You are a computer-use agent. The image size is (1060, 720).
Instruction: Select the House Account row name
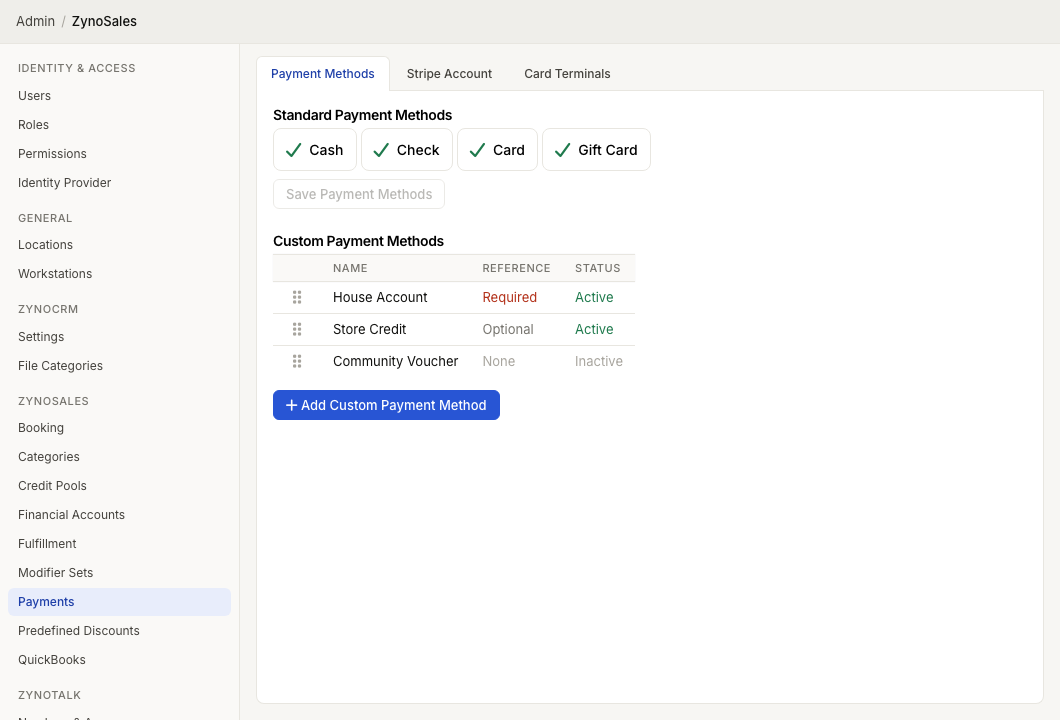click(380, 297)
